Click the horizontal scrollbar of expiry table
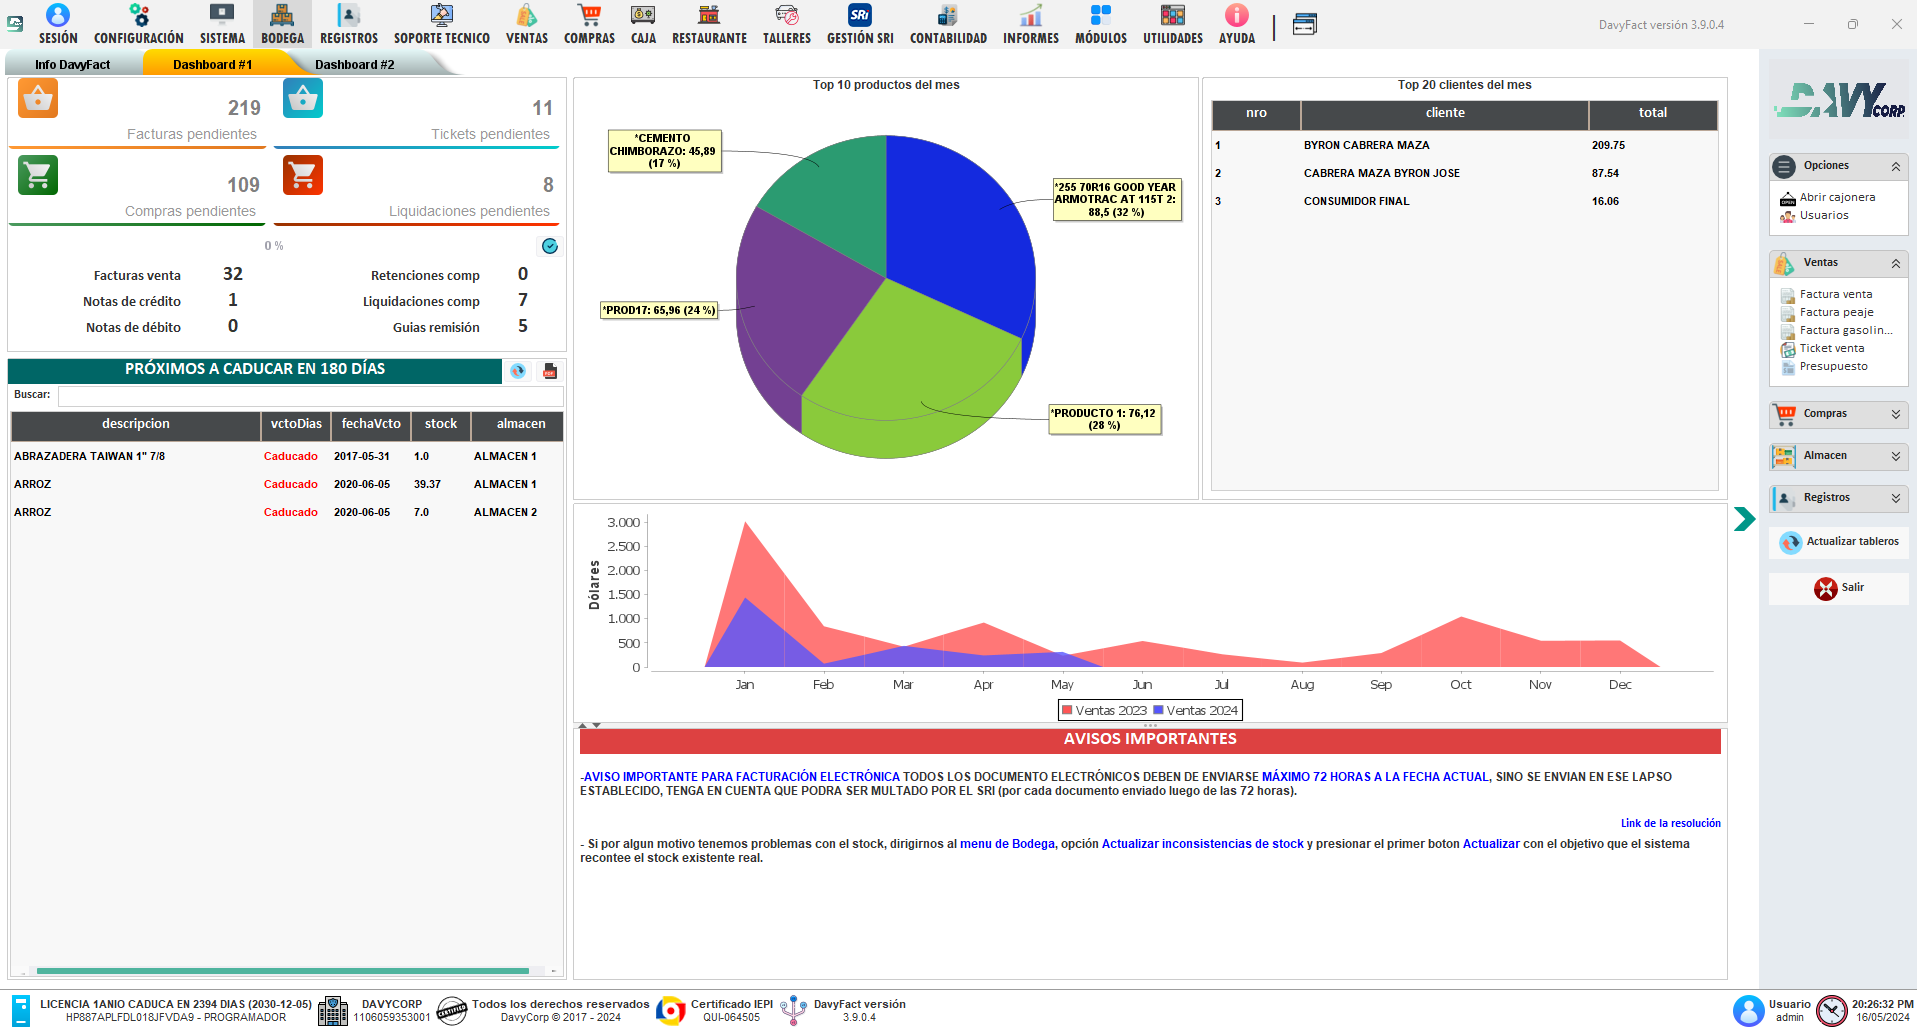 coord(283,971)
